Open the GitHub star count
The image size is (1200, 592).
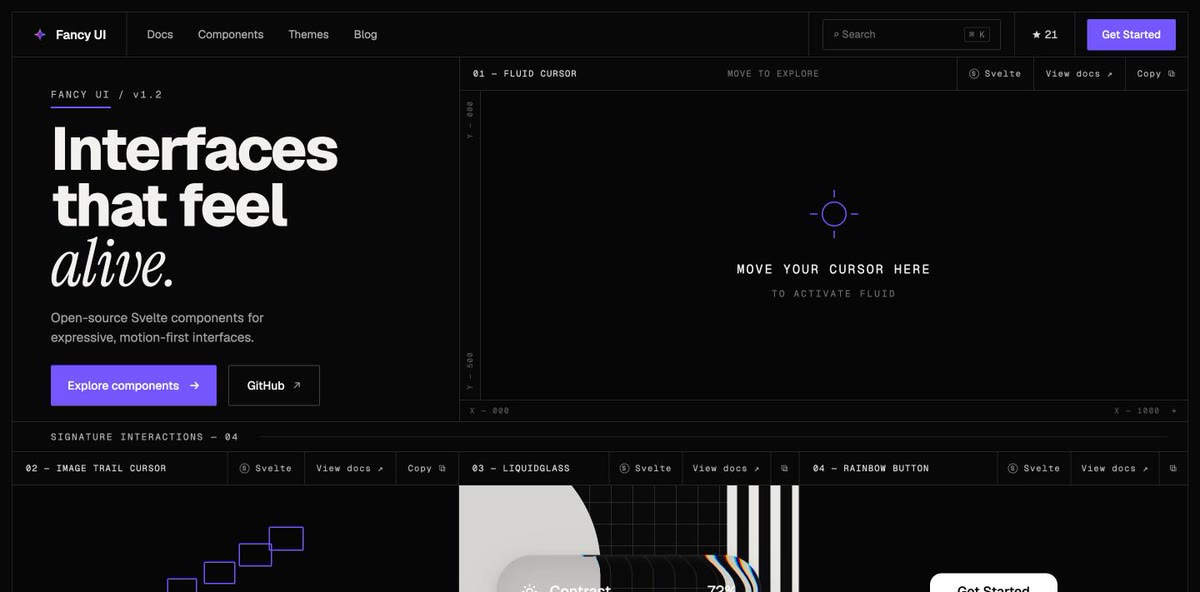point(1045,35)
